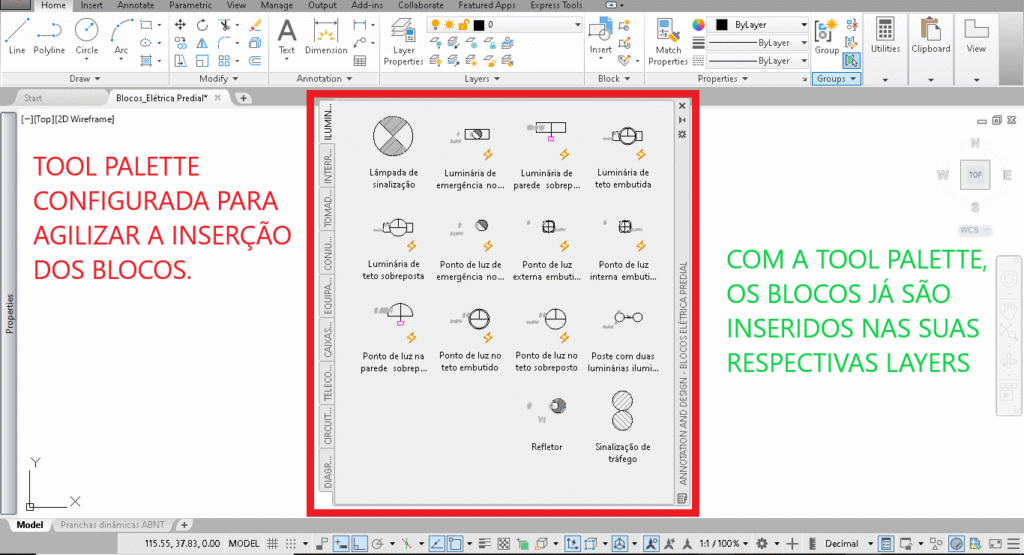Viewport: 1024px width, 555px height.
Task: Add a new layout with plus button
Action: coord(185,524)
